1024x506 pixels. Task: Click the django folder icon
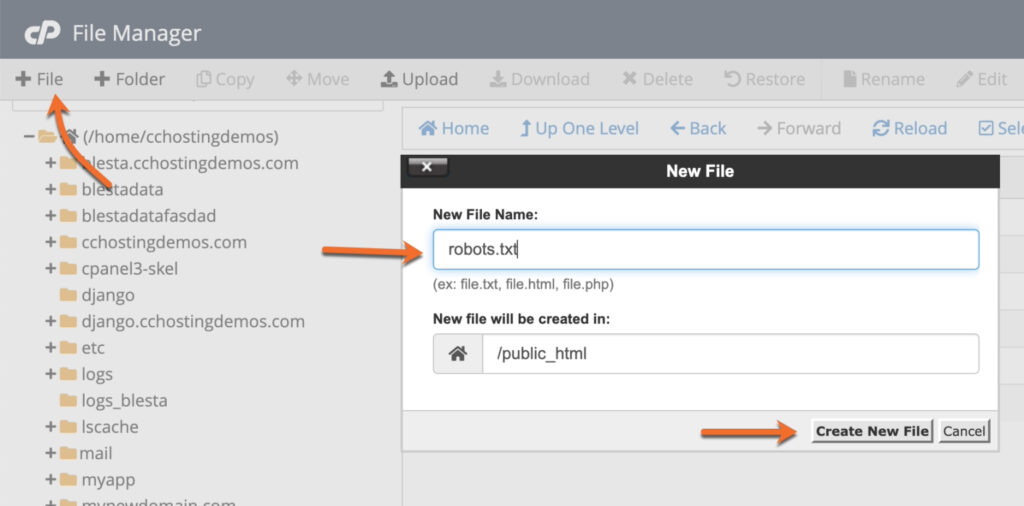tap(69, 294)
